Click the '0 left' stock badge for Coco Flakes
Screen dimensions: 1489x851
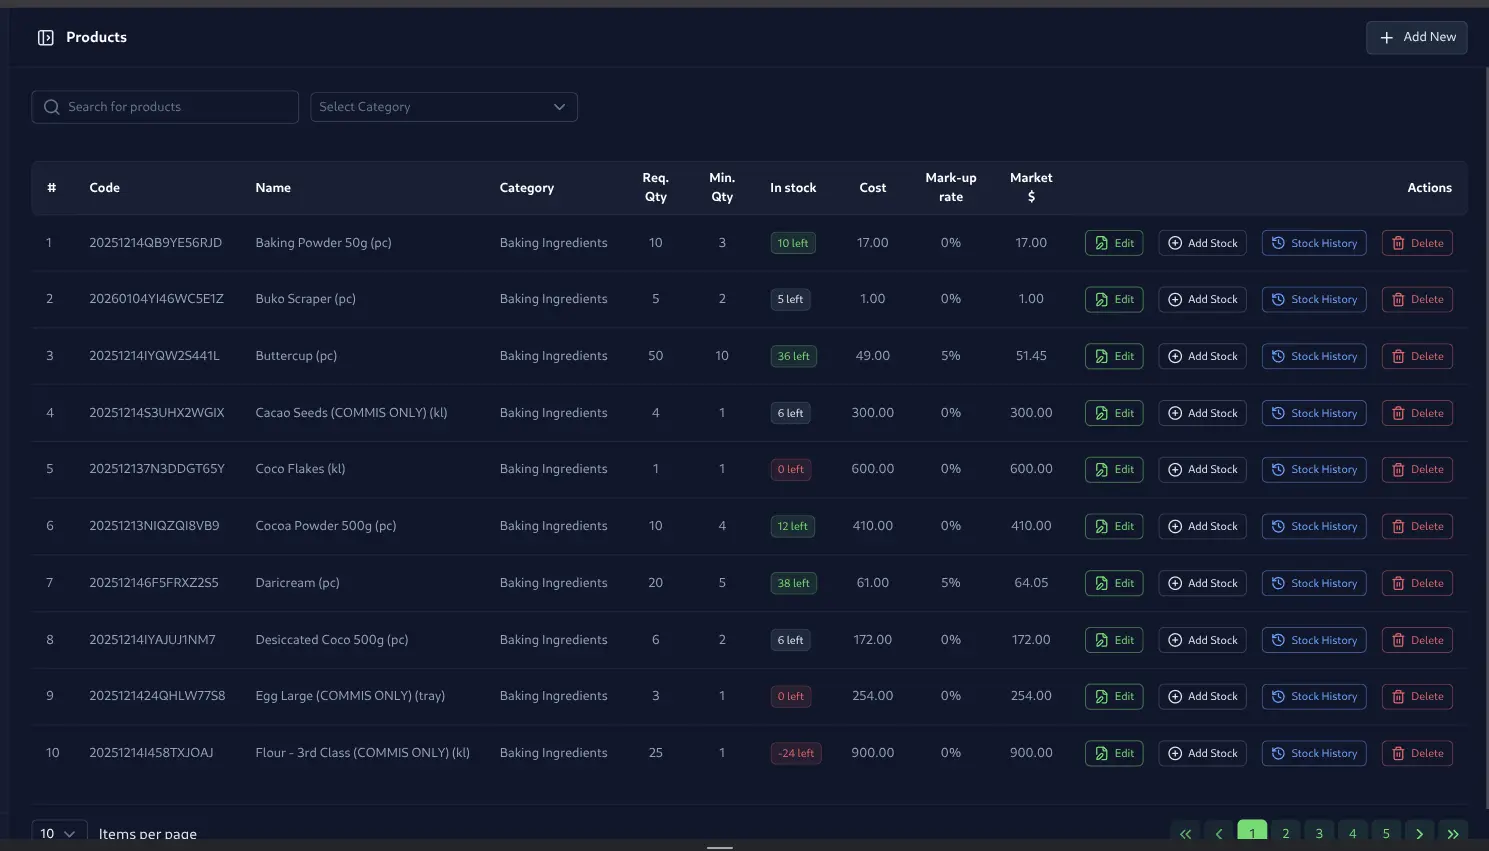(x=790, y=469)
